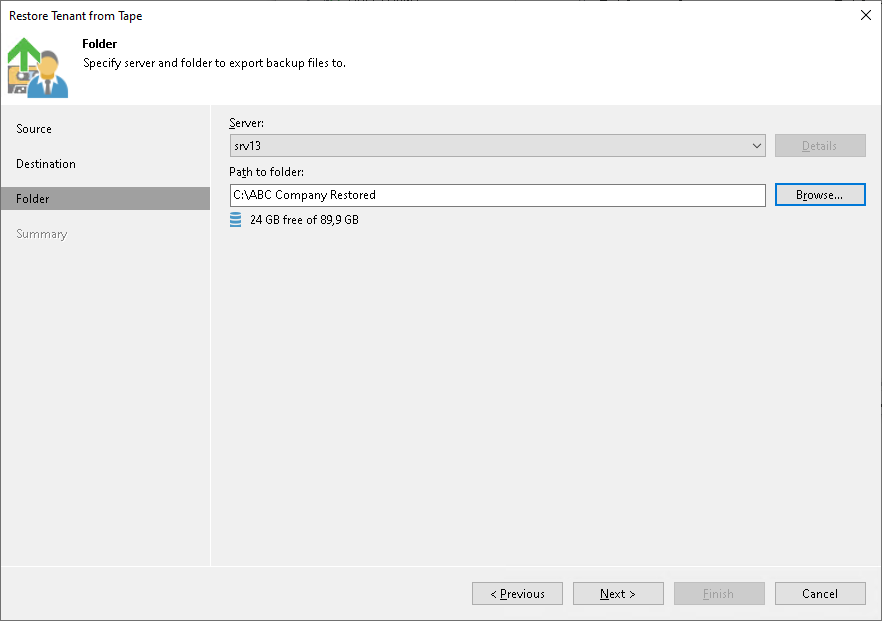Cancel the restore wizard
The height and width of the screenshot is (621, 882).
820,593
